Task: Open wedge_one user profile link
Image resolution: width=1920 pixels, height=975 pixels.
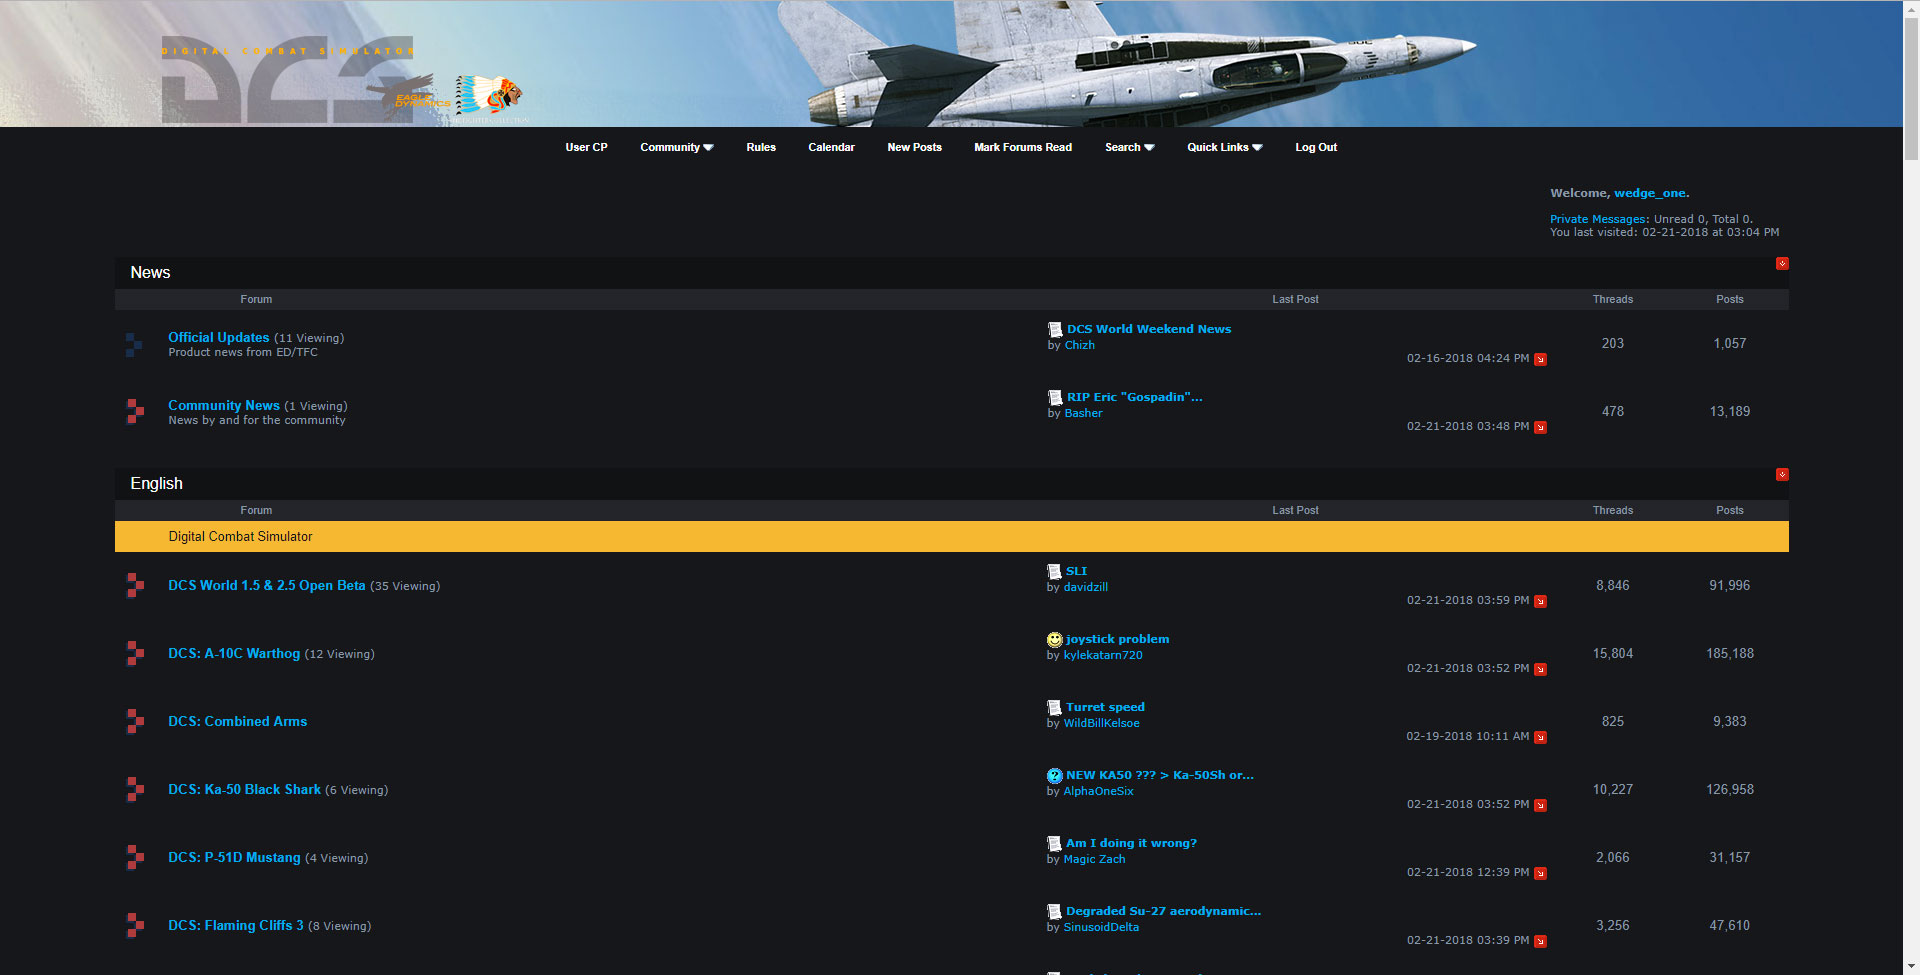Action: [x=1650, y=193]
